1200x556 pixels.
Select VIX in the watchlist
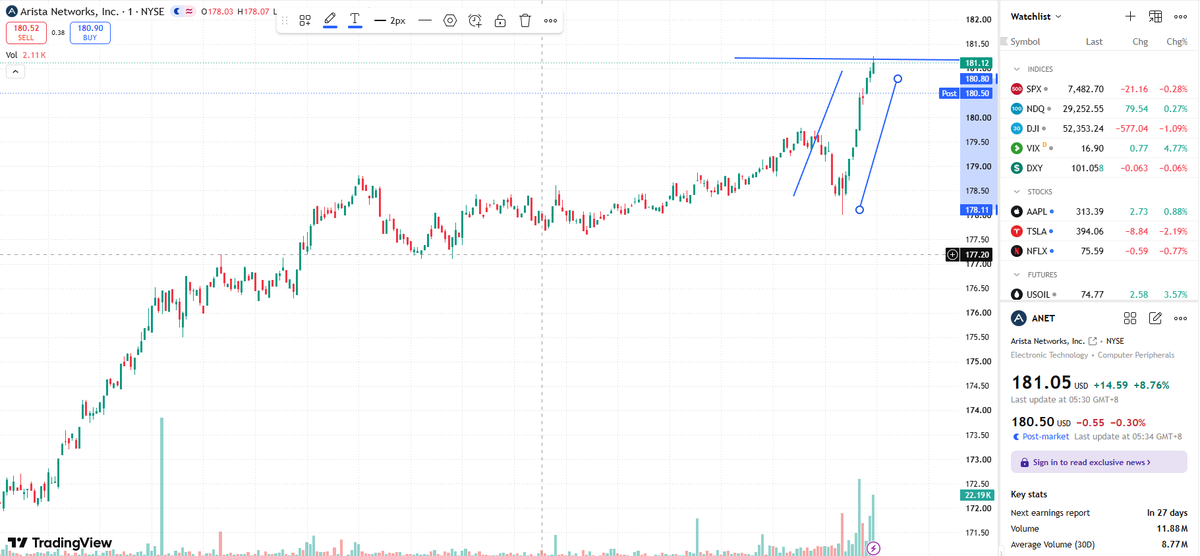[1099, 148]
